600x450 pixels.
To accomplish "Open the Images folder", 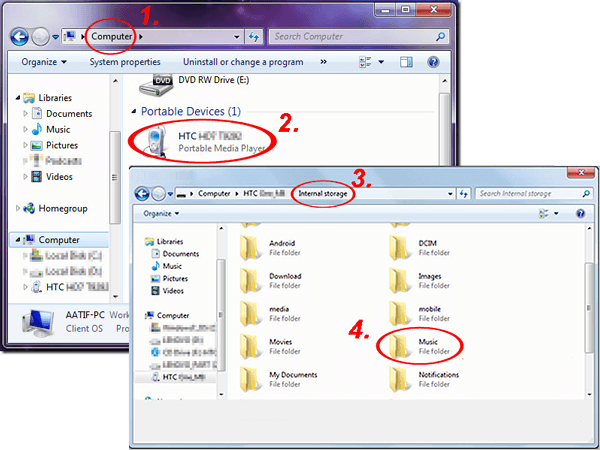I will [419, 280].
